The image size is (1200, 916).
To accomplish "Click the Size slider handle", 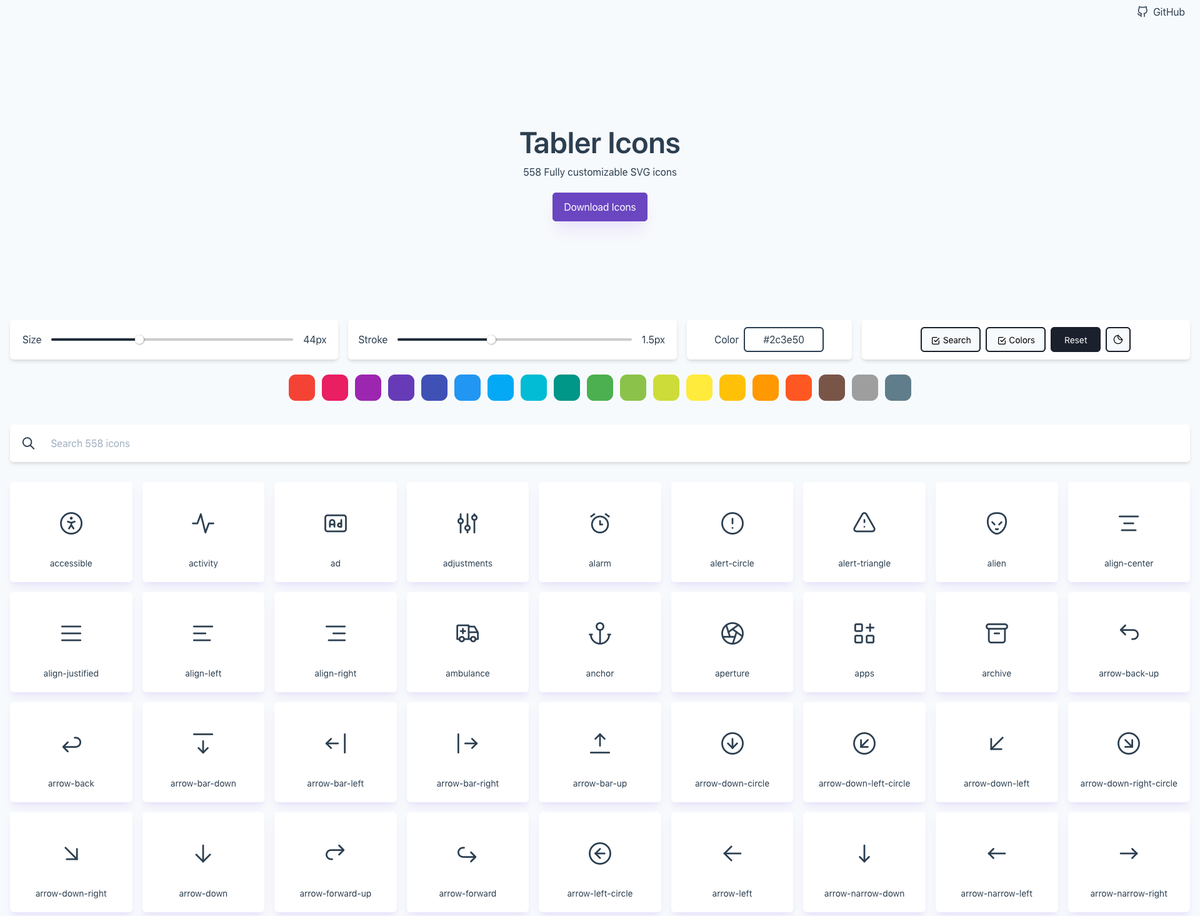I will [140, 340].
